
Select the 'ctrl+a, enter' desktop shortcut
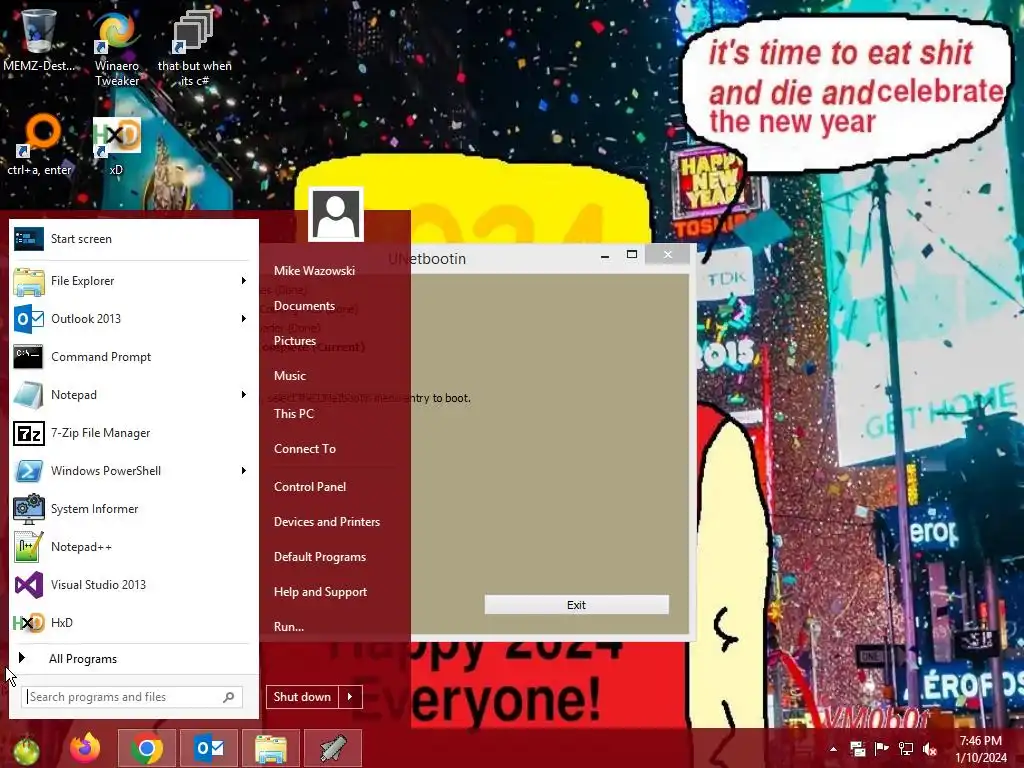coord(39,145)
